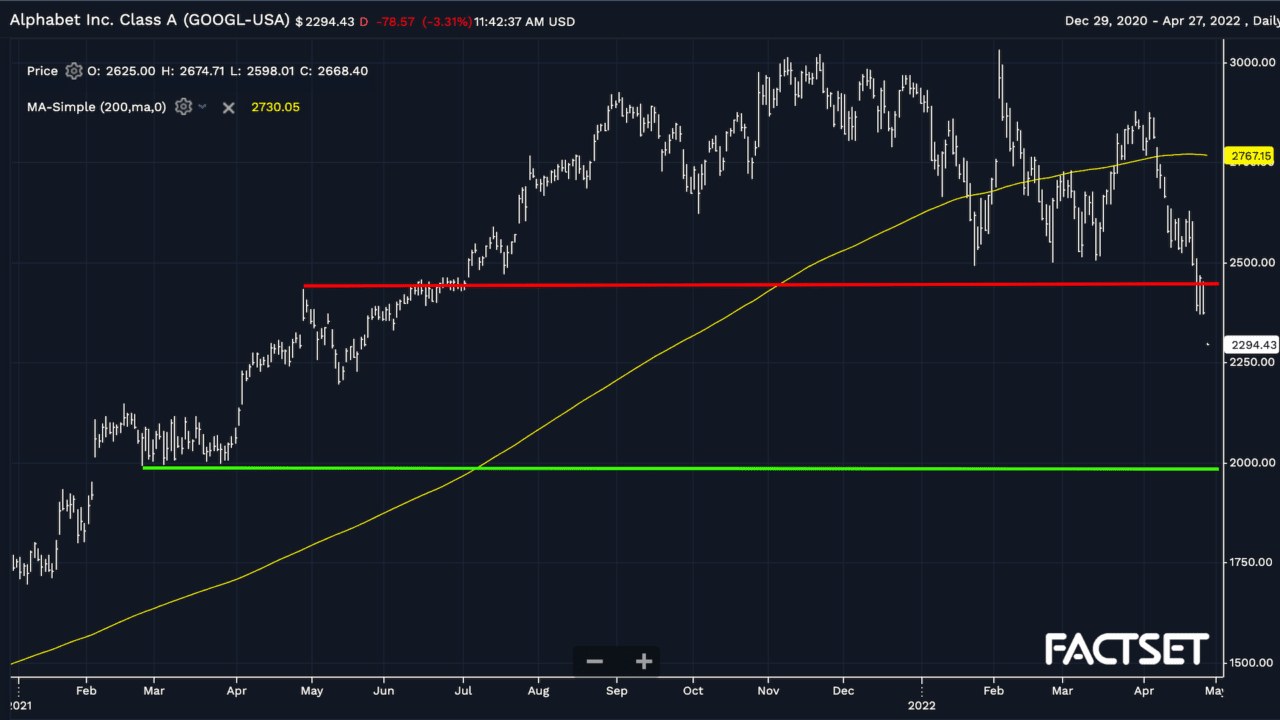The width and height of the screenshot is (1280, 720).
Task: Open Price series settings gear
Action: [x=73, y=71]
